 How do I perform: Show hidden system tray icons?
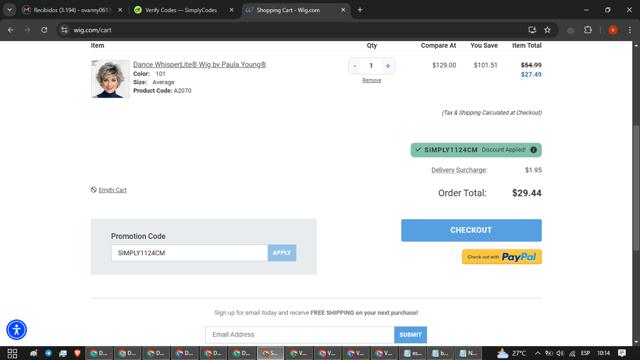point(538,353)
